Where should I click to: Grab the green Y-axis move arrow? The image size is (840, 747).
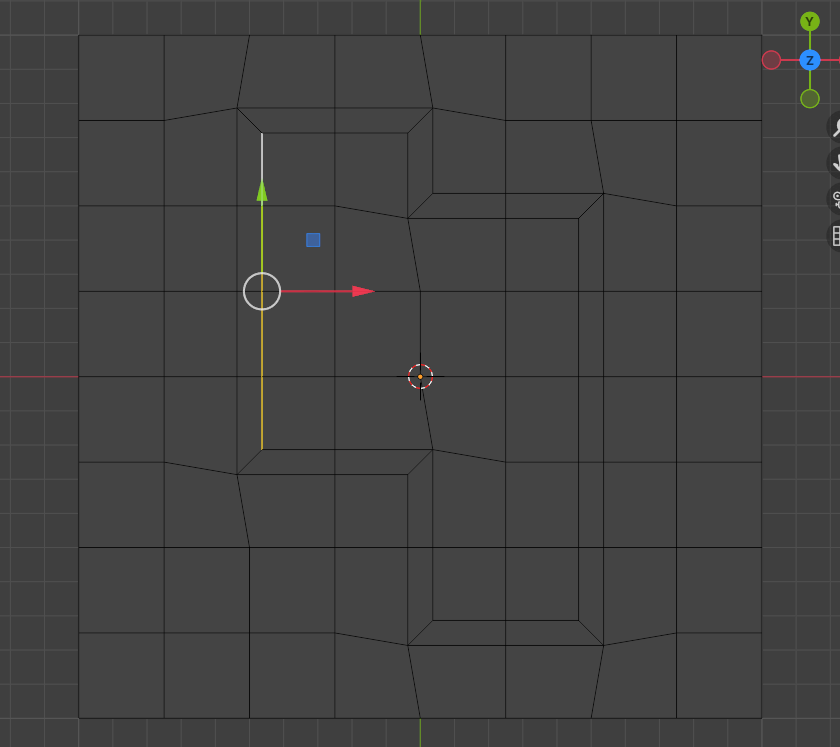pyautogui.click(x=261, y=191)
